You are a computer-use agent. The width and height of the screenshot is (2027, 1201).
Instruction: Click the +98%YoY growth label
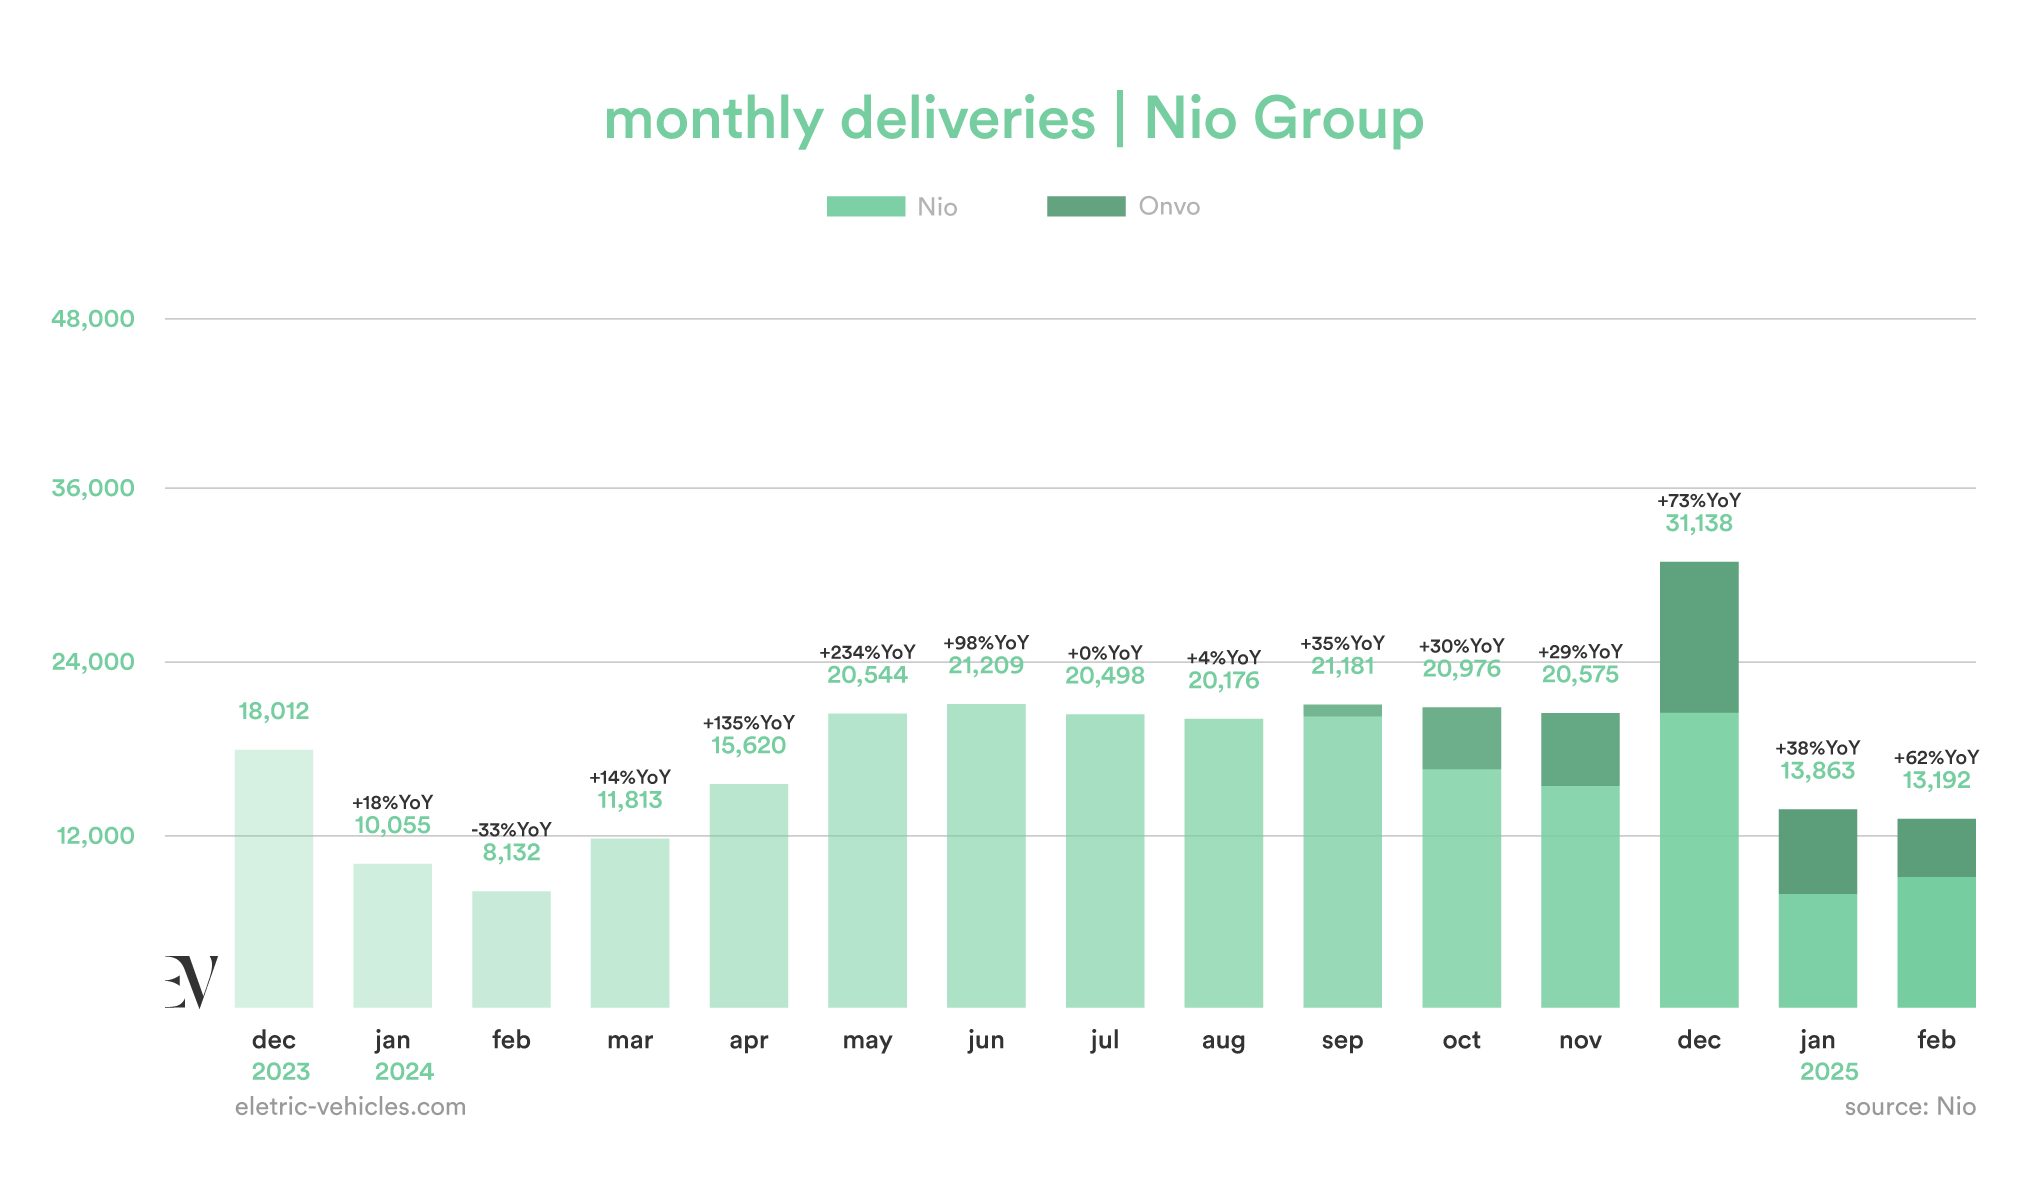pyautogui.click(x=986, y=642)
